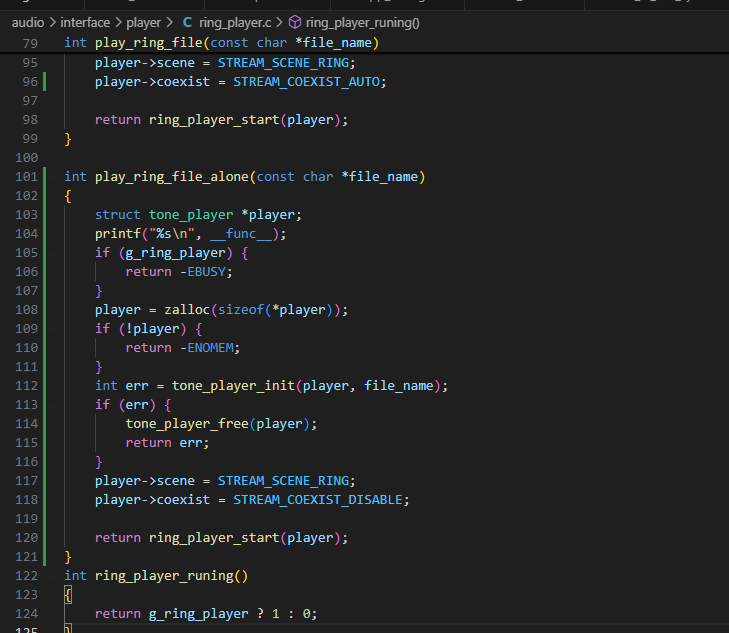
Task: Fold the if (!player) block at line 109
Action: [x=55, y=329]
